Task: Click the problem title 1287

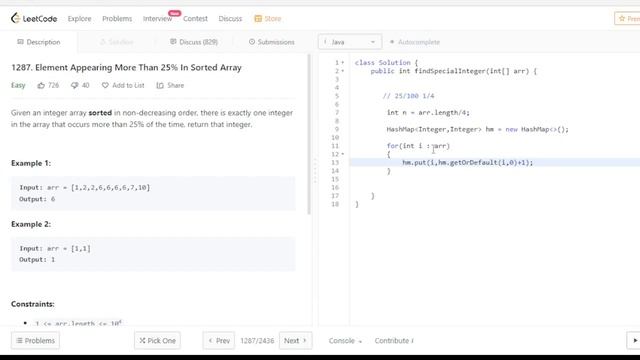Action: click(x=126, y=67)
